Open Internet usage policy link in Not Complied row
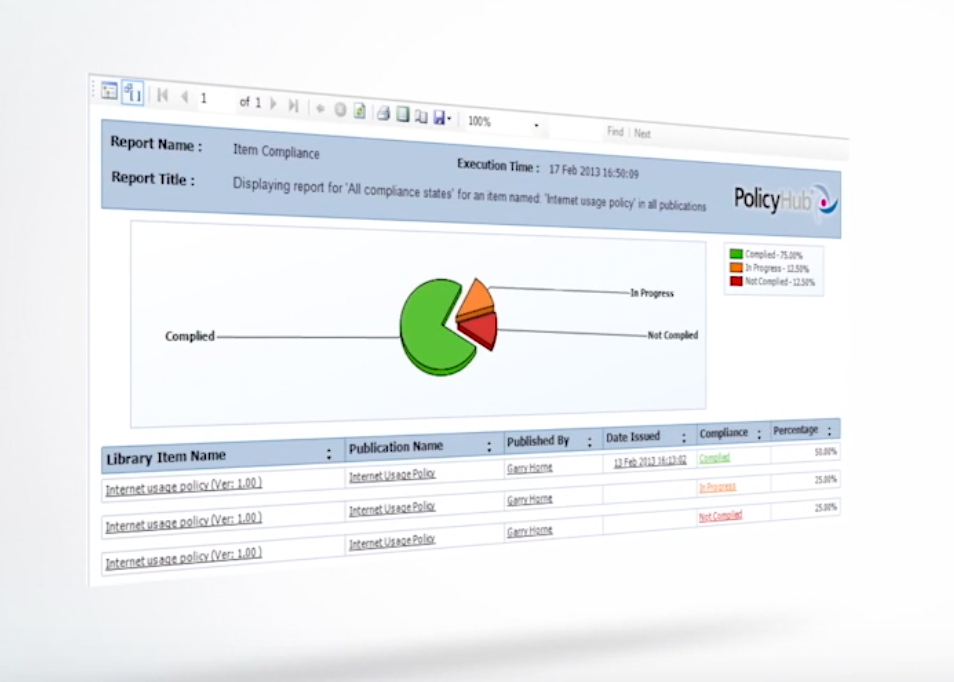 [x=184, y=558]
